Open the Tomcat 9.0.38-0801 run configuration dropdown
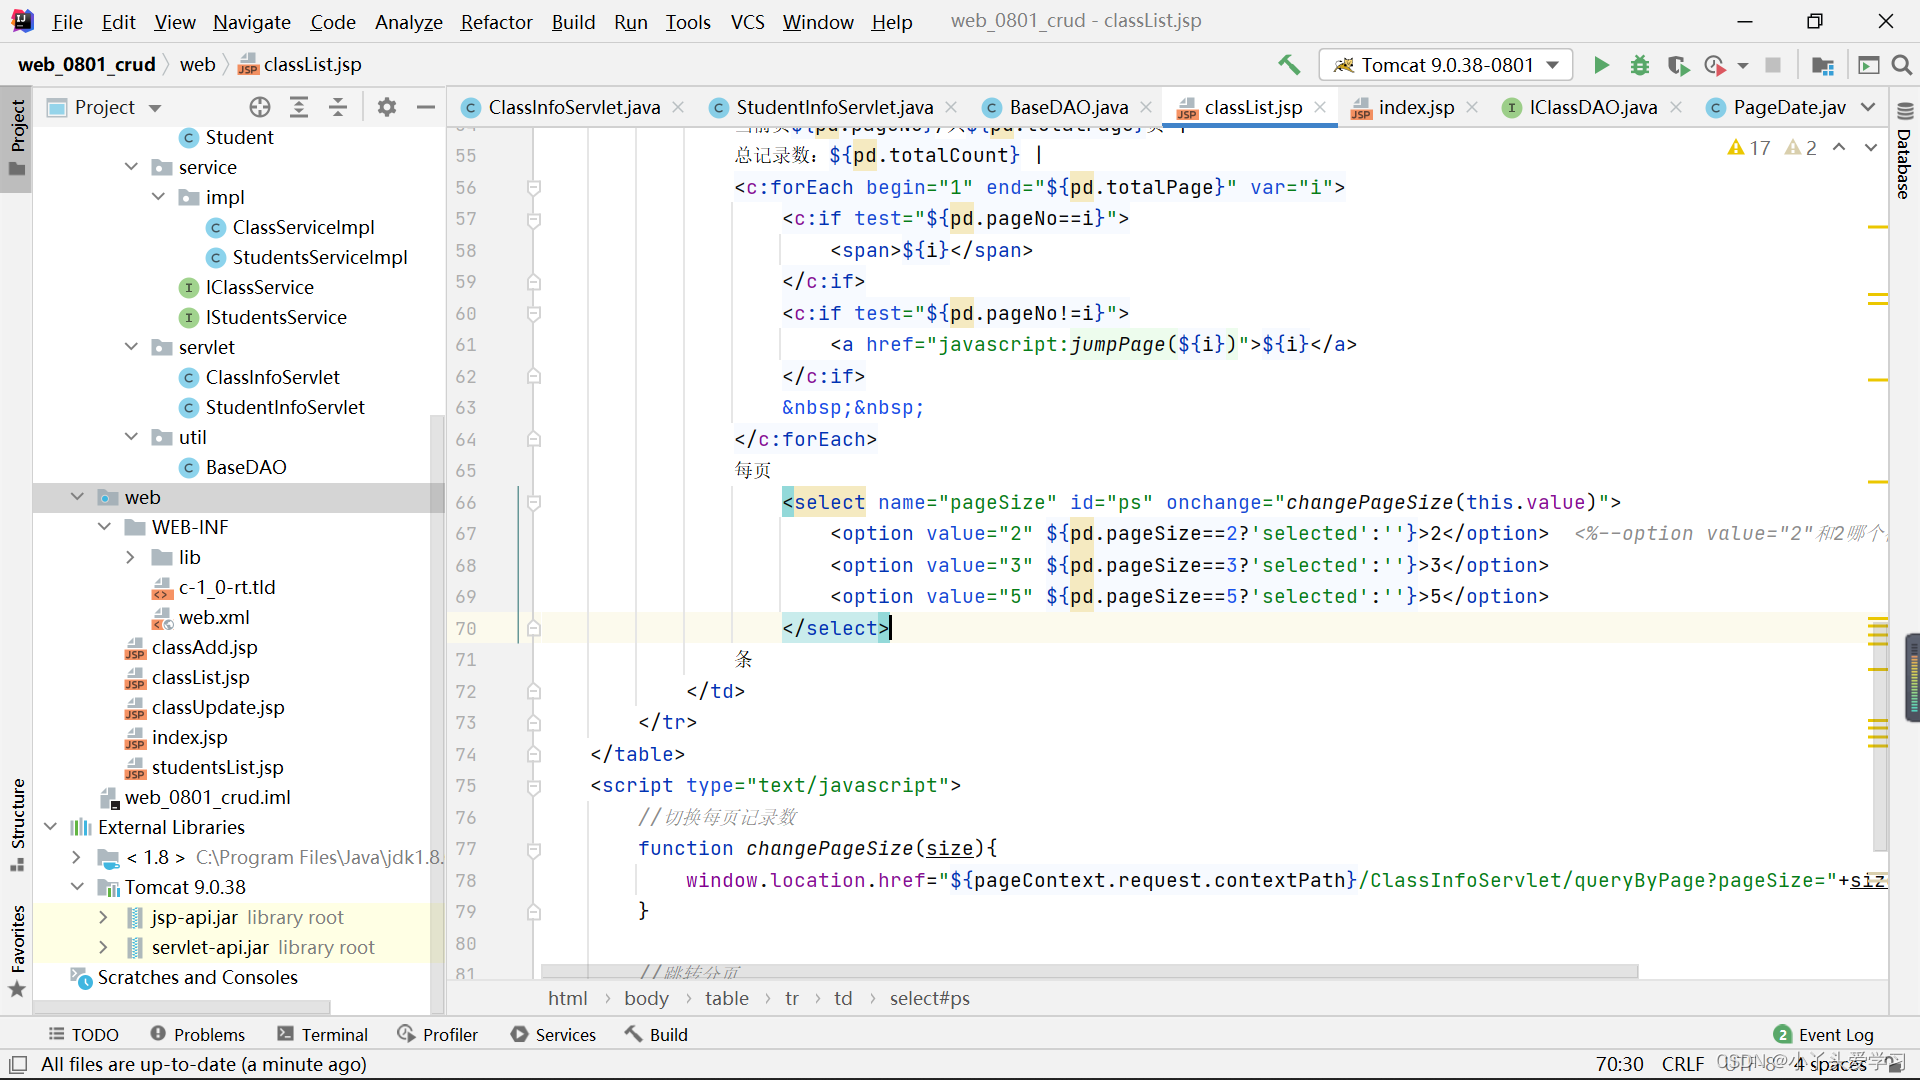 coord(1446,65)
